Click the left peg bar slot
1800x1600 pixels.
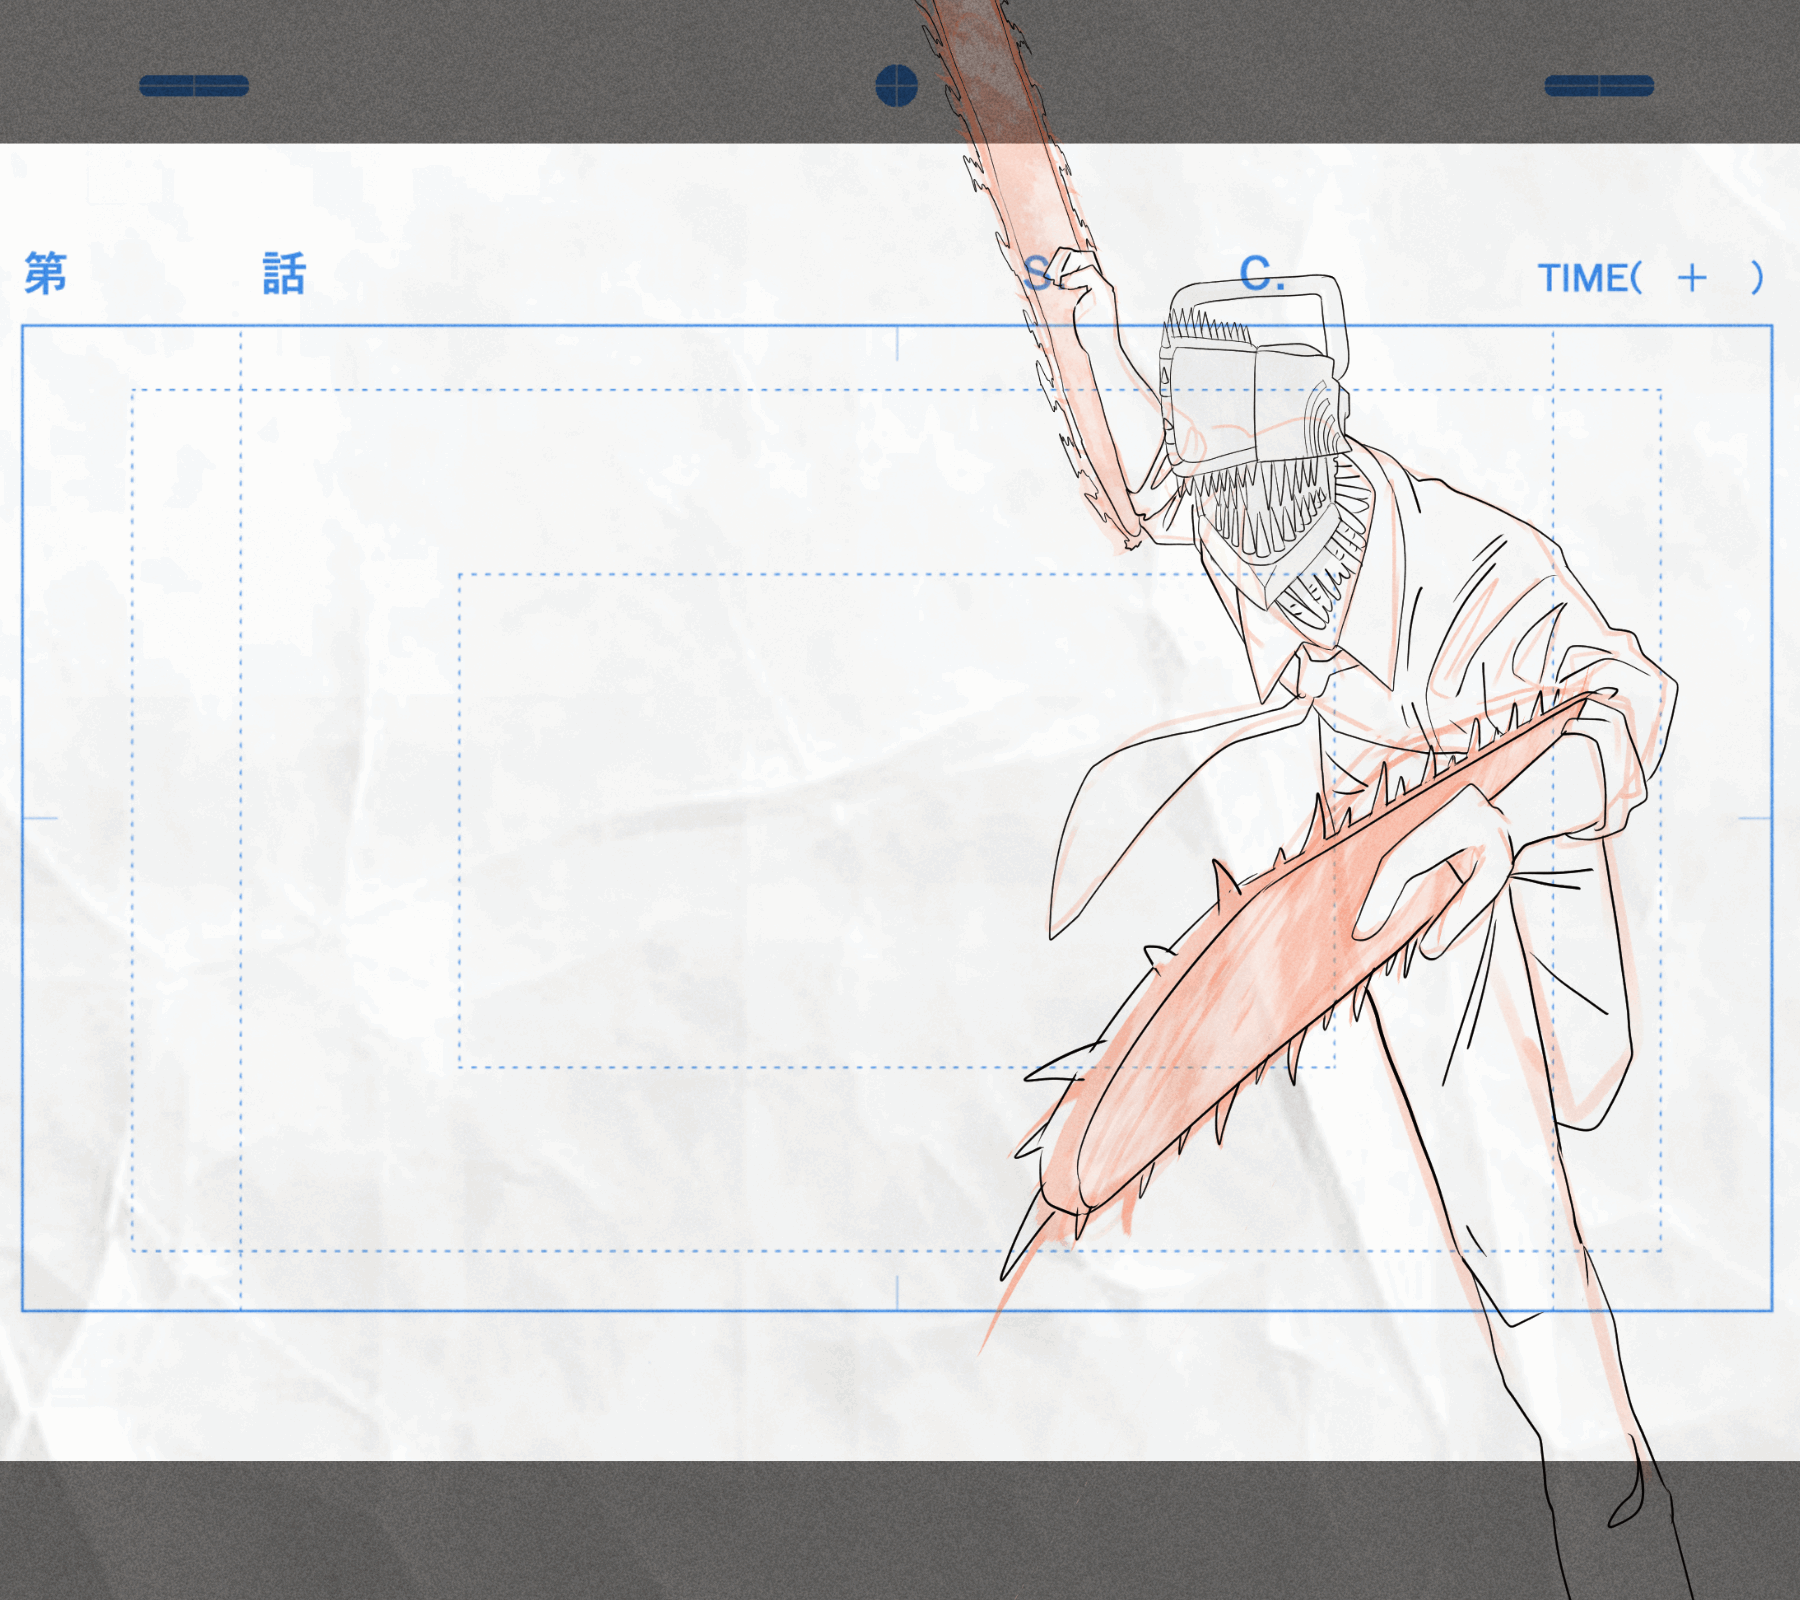[194, 86]
